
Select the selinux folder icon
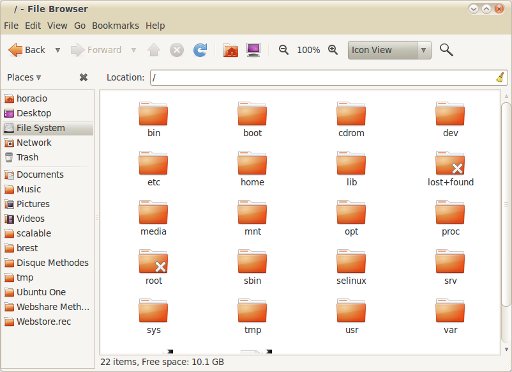pos(351,262)
